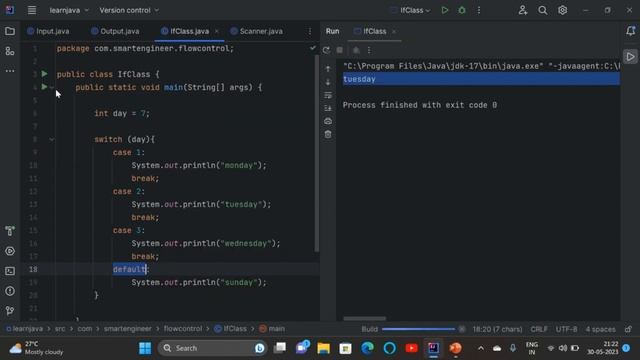The image size is (640, 360).
Task: Open Microsoft Edge from taskbar
Action: click(x=367, y=348)
